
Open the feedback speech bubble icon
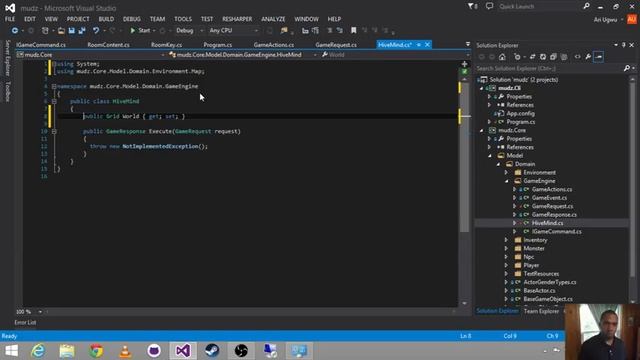point(489,6)
